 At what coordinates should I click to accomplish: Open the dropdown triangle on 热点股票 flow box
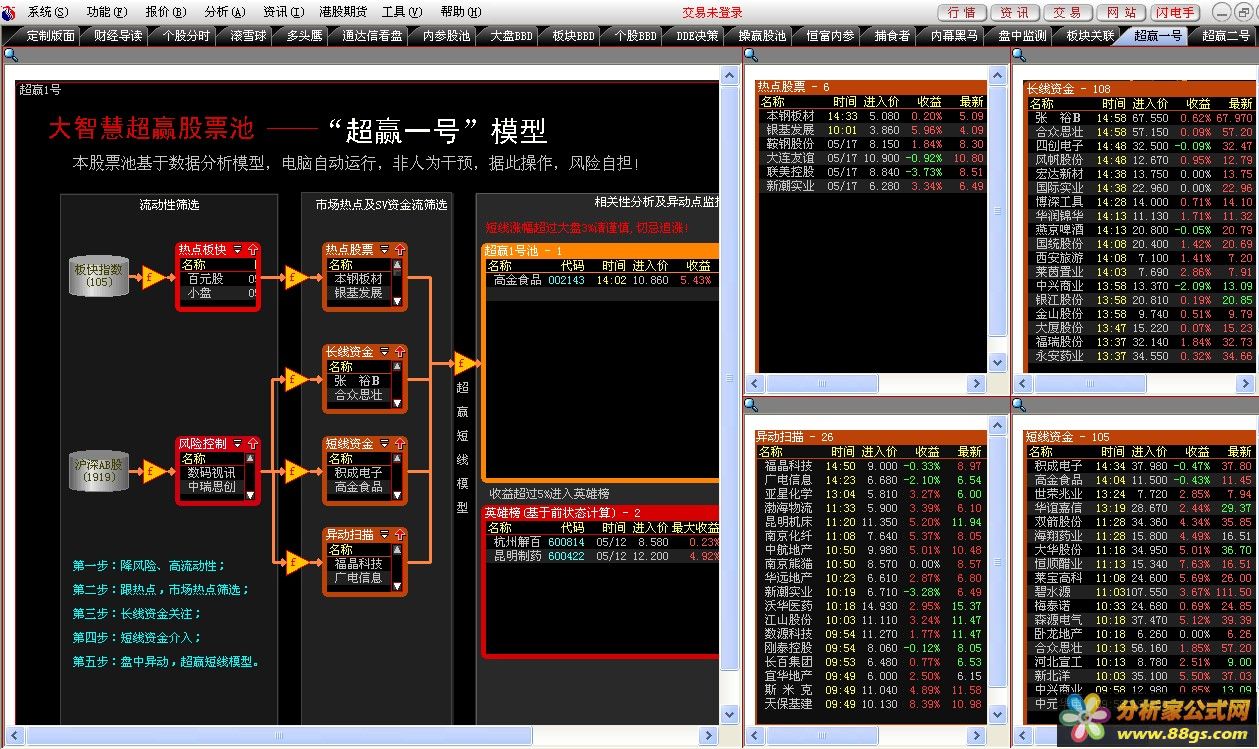pyautogui.click(x=384, y=250)
